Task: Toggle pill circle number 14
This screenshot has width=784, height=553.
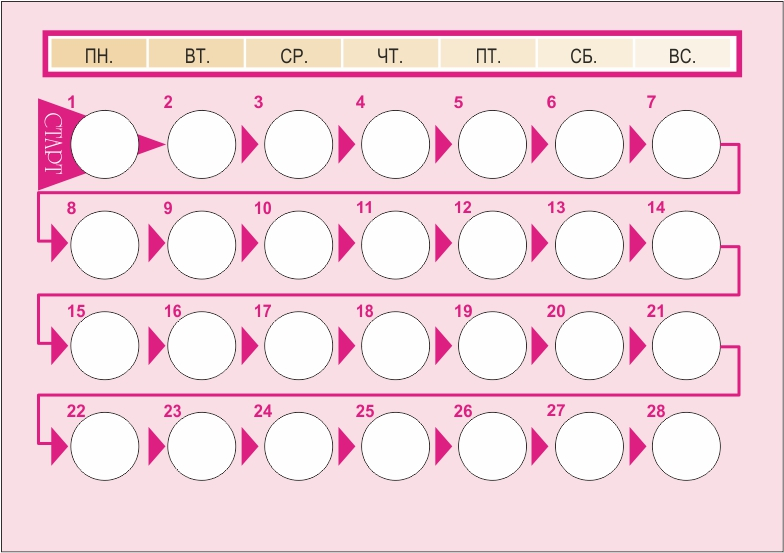Action: [686, 245]
